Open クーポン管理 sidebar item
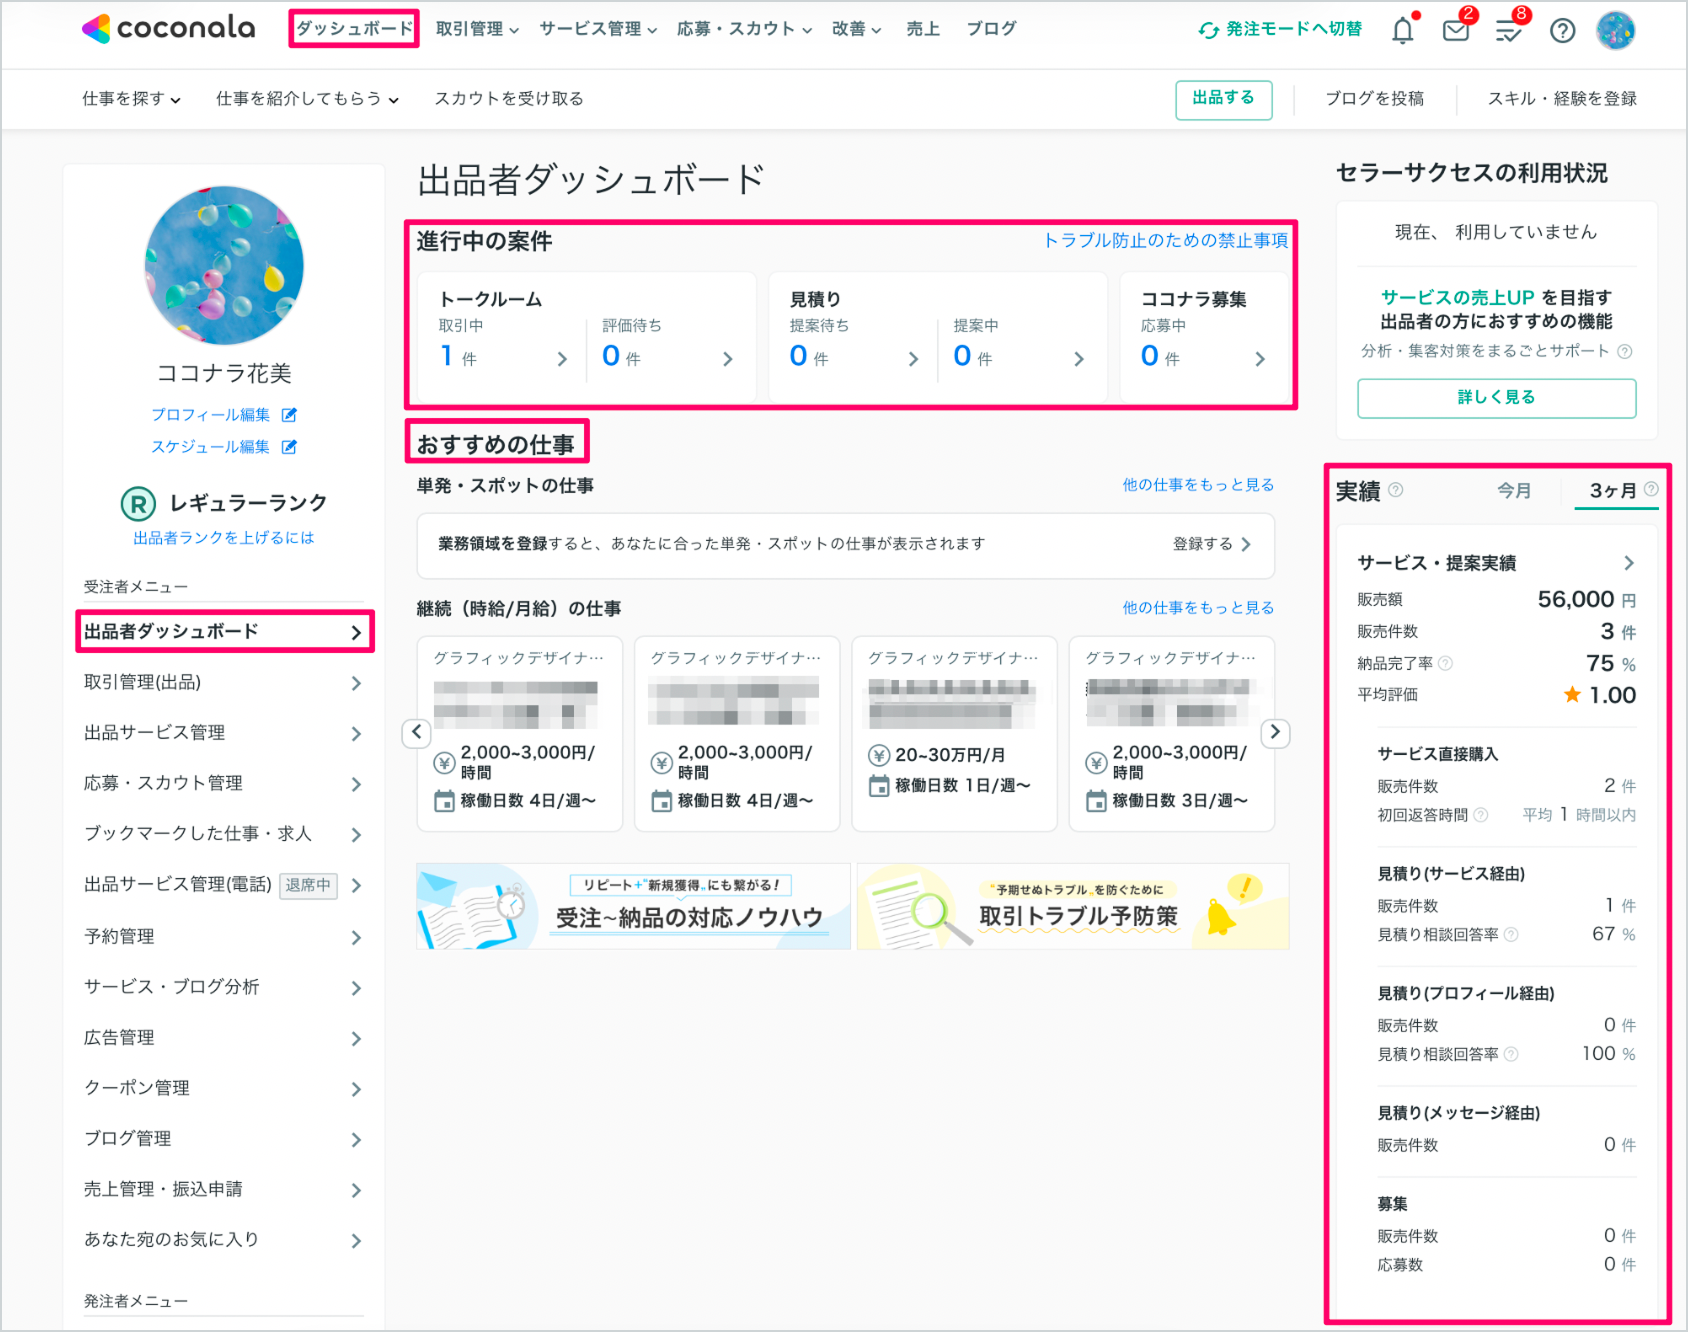The image size is (1688, 1332). [223, 1089]
